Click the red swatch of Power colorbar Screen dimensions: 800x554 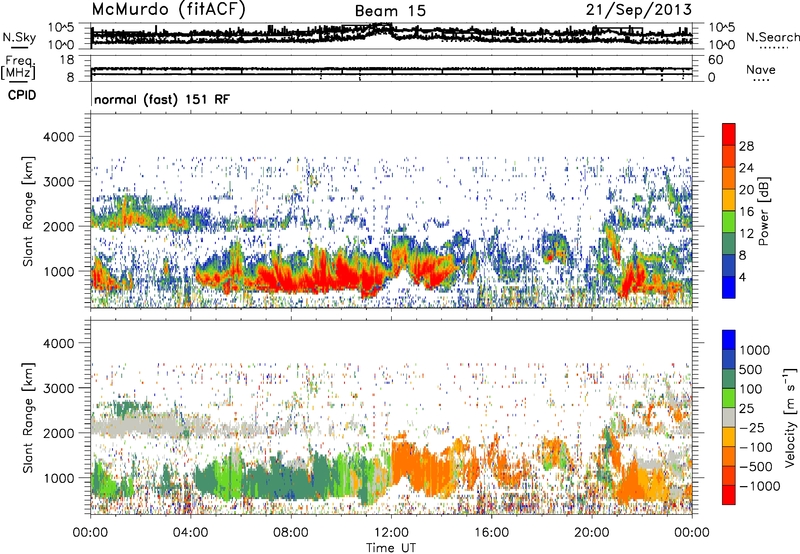pyautogui.click(x=729, y=134)
